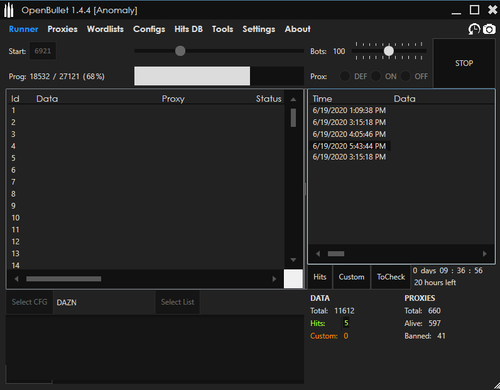500x390 pixels.
Task: Click the 20 hours left estimate
Action: 435,283
